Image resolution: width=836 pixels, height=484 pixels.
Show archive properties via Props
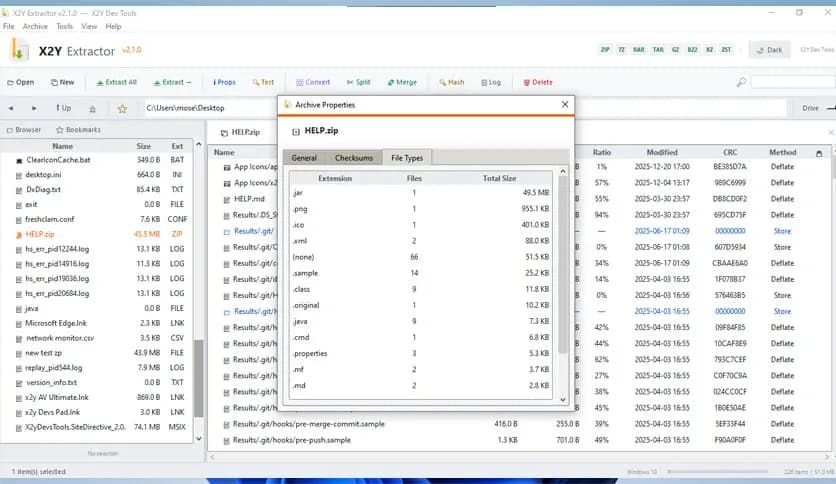224,82
